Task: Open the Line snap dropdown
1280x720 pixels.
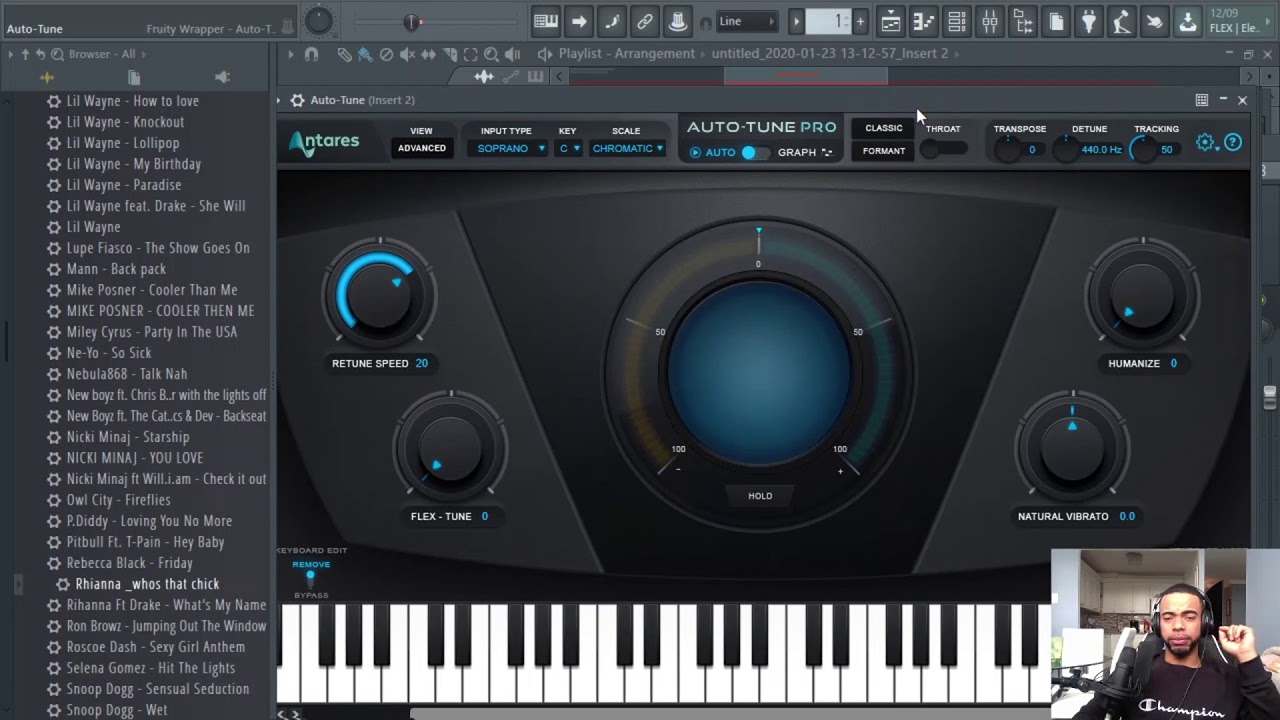Action: pyautogui.click(x=746, y=21)
